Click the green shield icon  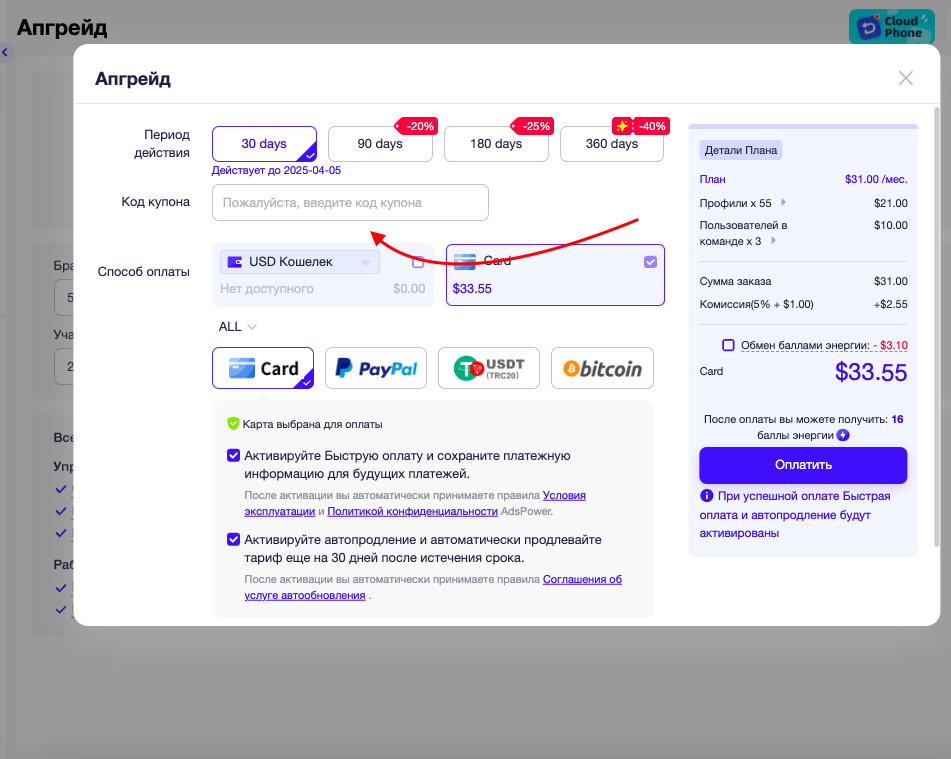[x=234, y=423]
